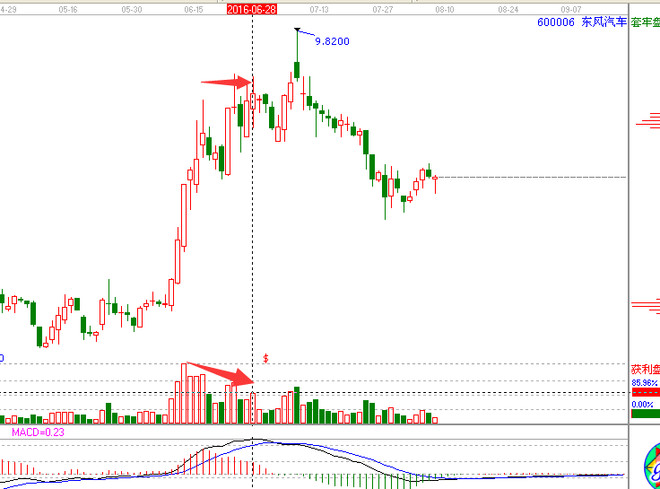The height and width of the screenshot is (489, 660).
Task: Select the 08-10 date on the time axis
Action: [444, 9]
